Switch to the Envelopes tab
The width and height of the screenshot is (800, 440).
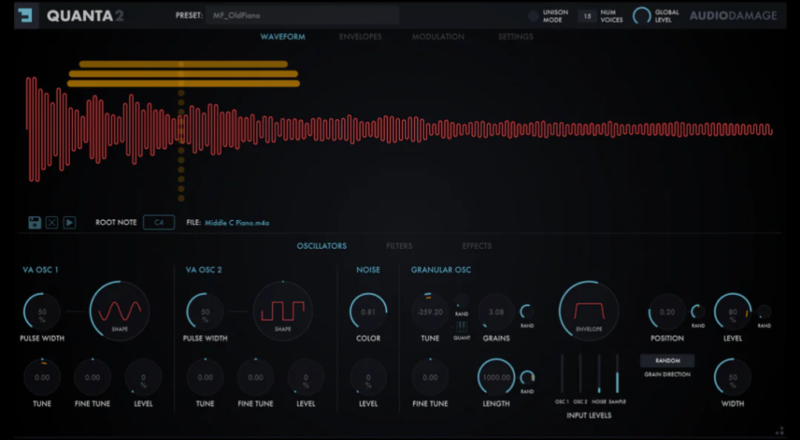pyautogui.click(x=359, y=37)
